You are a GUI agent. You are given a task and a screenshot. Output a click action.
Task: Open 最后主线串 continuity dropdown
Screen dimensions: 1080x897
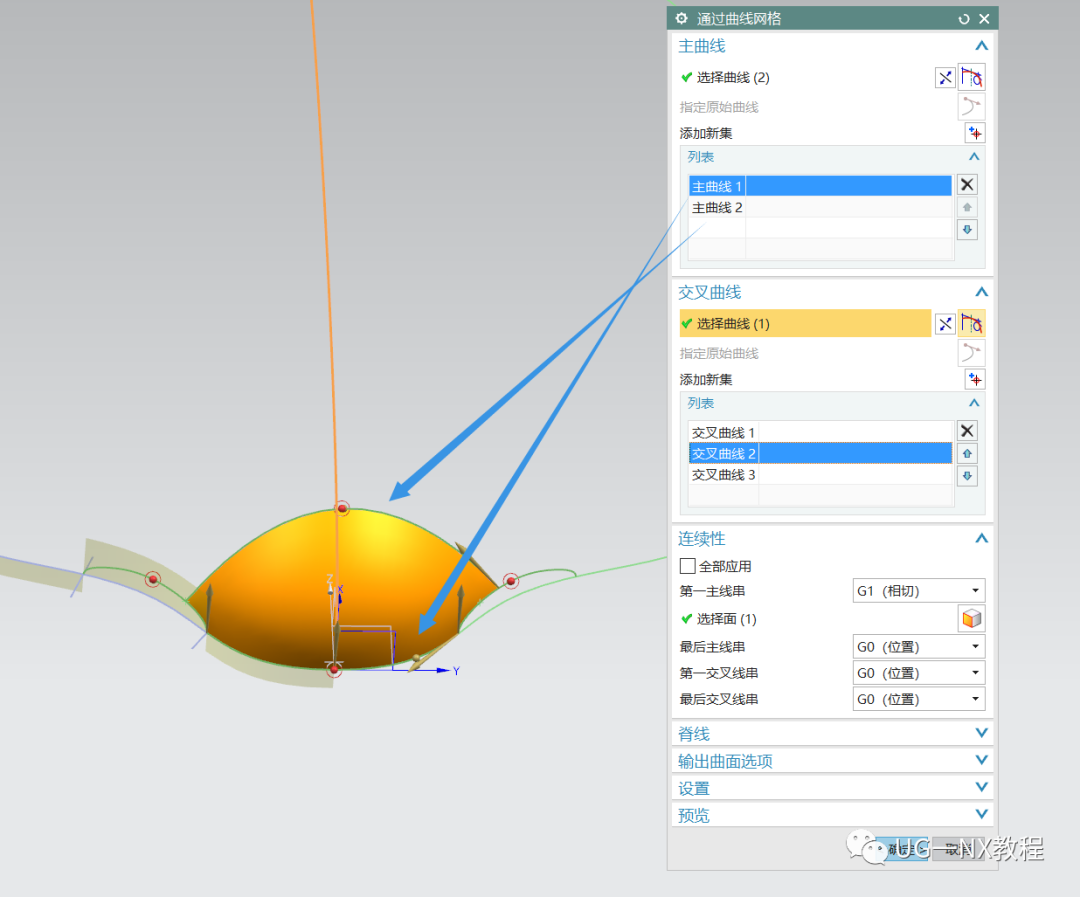[918, 646]
